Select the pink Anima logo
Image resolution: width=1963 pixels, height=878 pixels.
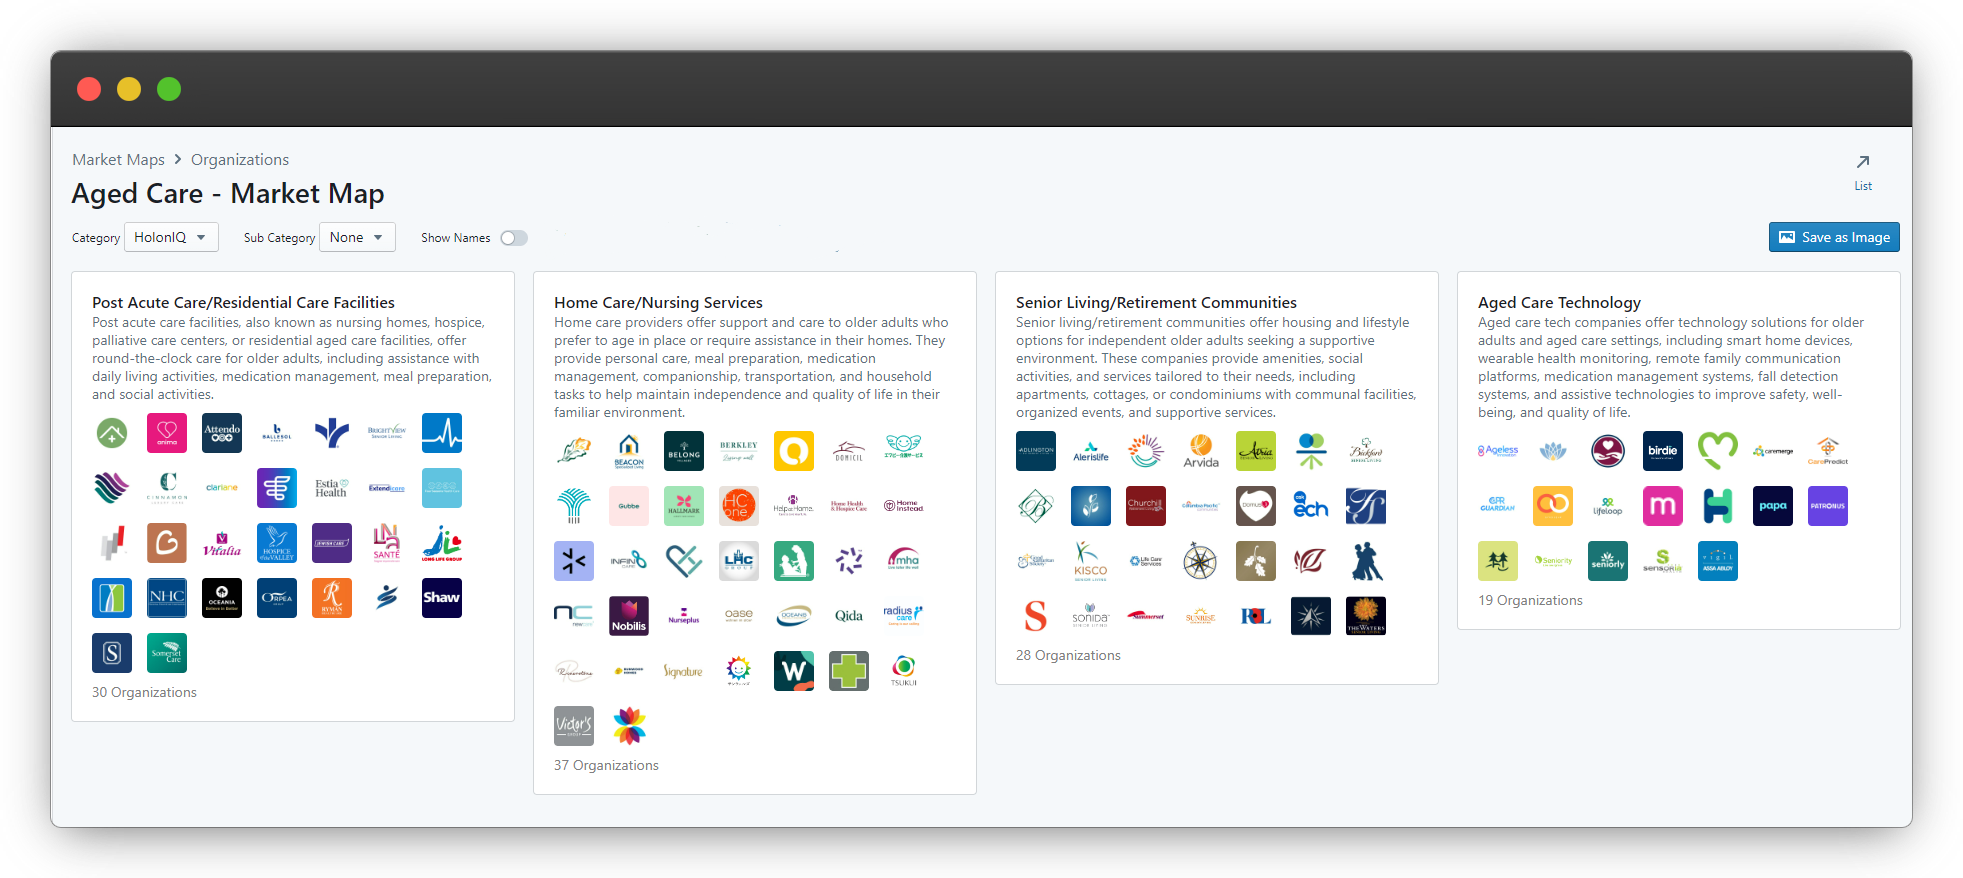[167, 433]
